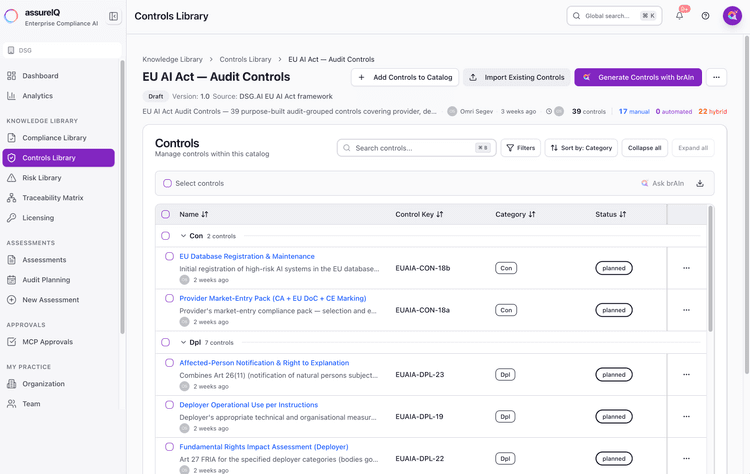Open the help question mark icon
The image size is (750, 474).
[705, 16]
